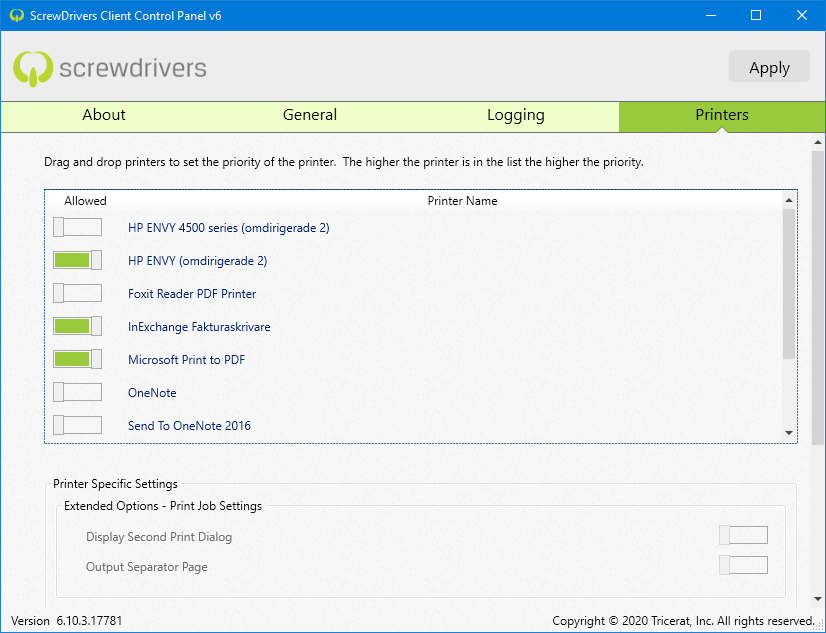Click Output Separator Page label
826x633 pixels.
pyautogui.click(x=146, y=567)
